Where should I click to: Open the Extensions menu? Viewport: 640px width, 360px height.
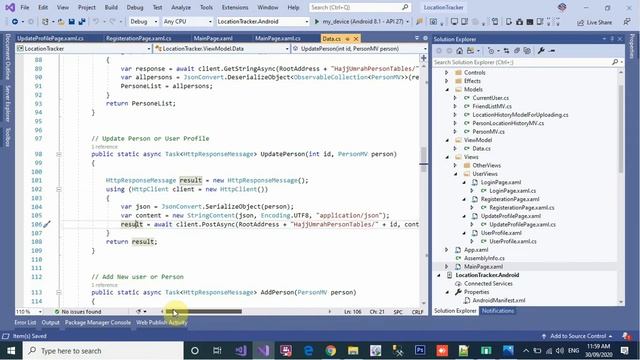[235, 7]
